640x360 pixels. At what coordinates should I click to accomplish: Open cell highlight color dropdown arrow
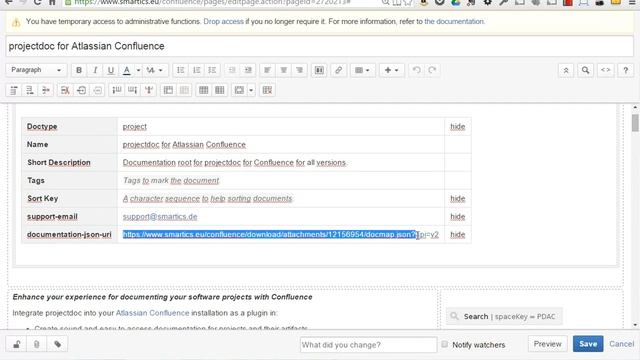[x=251, y=90]
